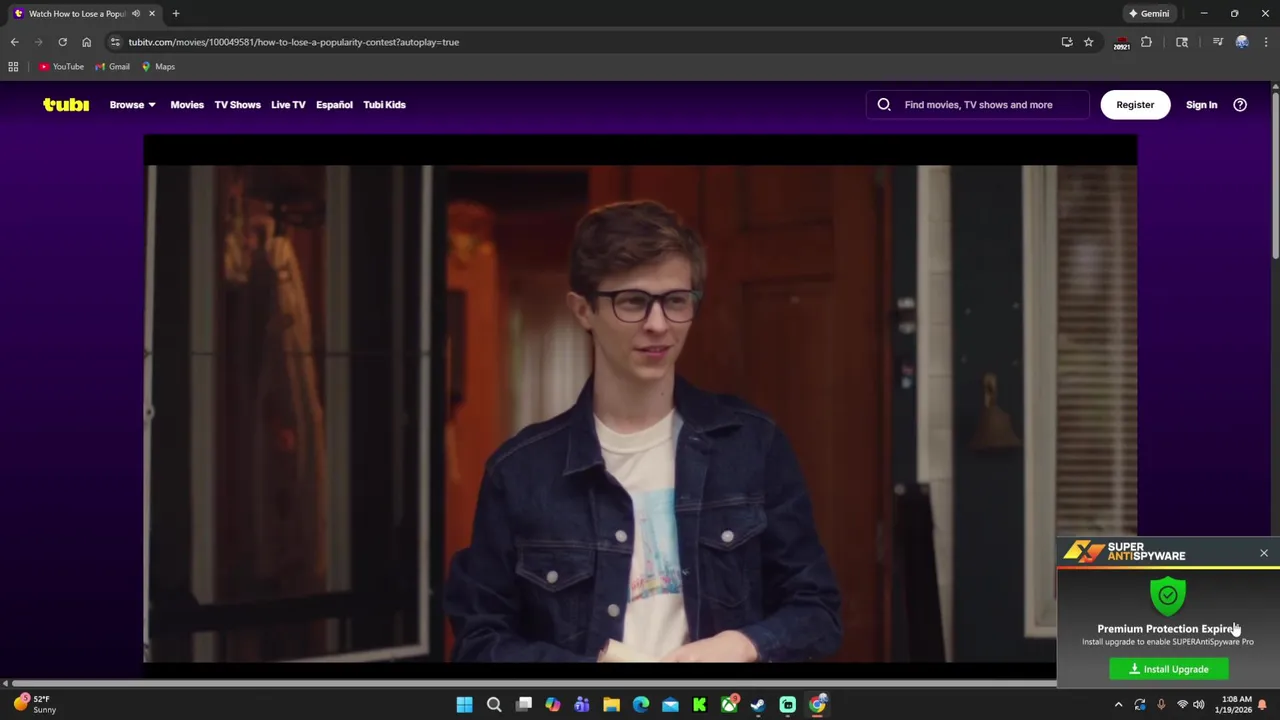Open the media controls icon in toolbar
This screenshot has height=720, width=1280.
(x=1217, y=42)
